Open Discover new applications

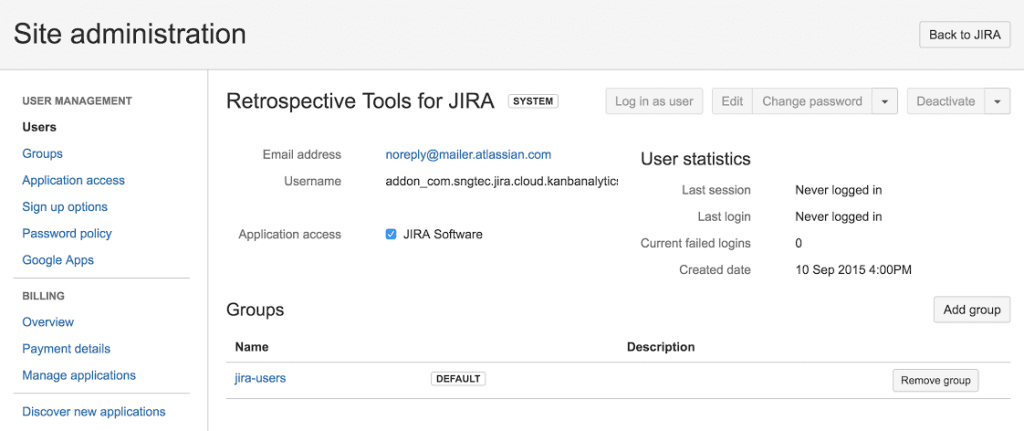point(93,412)
